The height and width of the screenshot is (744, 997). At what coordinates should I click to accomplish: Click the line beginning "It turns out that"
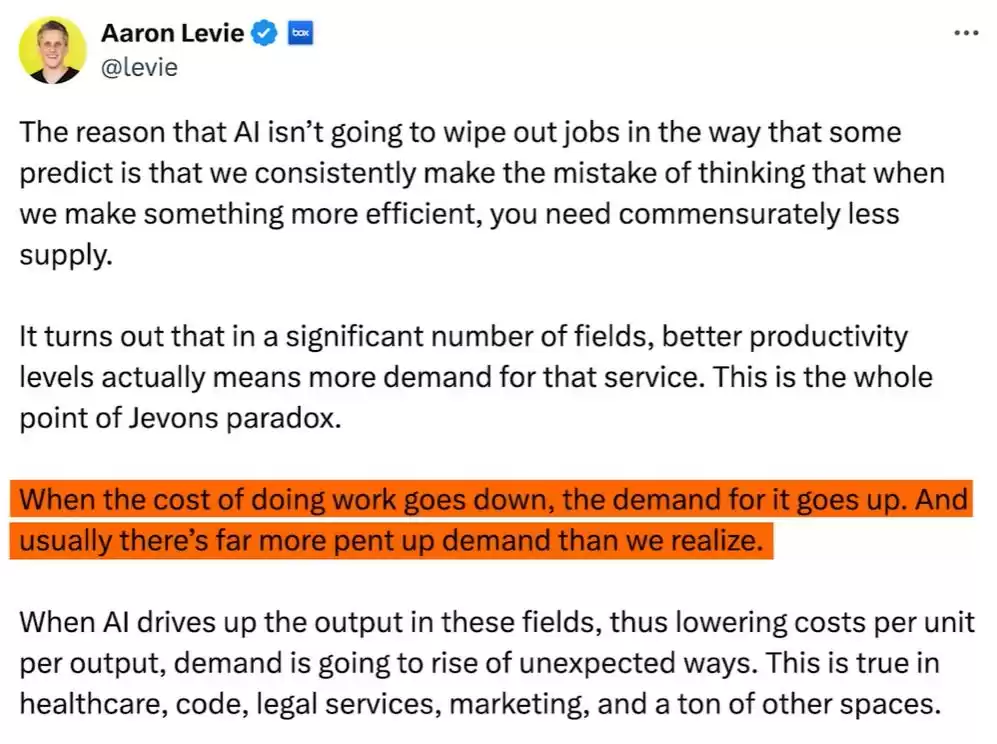pyautogui.click(x=464, y=336)
